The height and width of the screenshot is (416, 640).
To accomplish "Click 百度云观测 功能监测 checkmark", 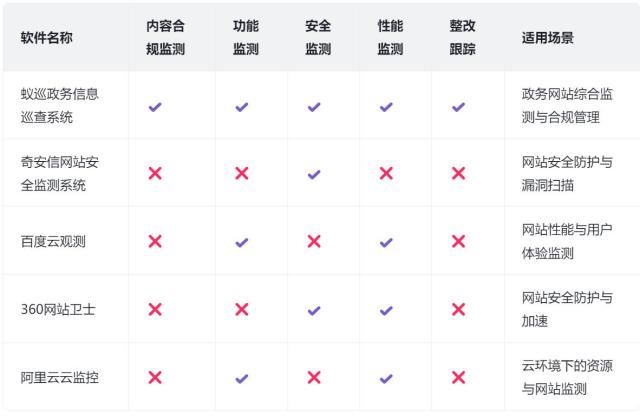I will coord(241,242).
